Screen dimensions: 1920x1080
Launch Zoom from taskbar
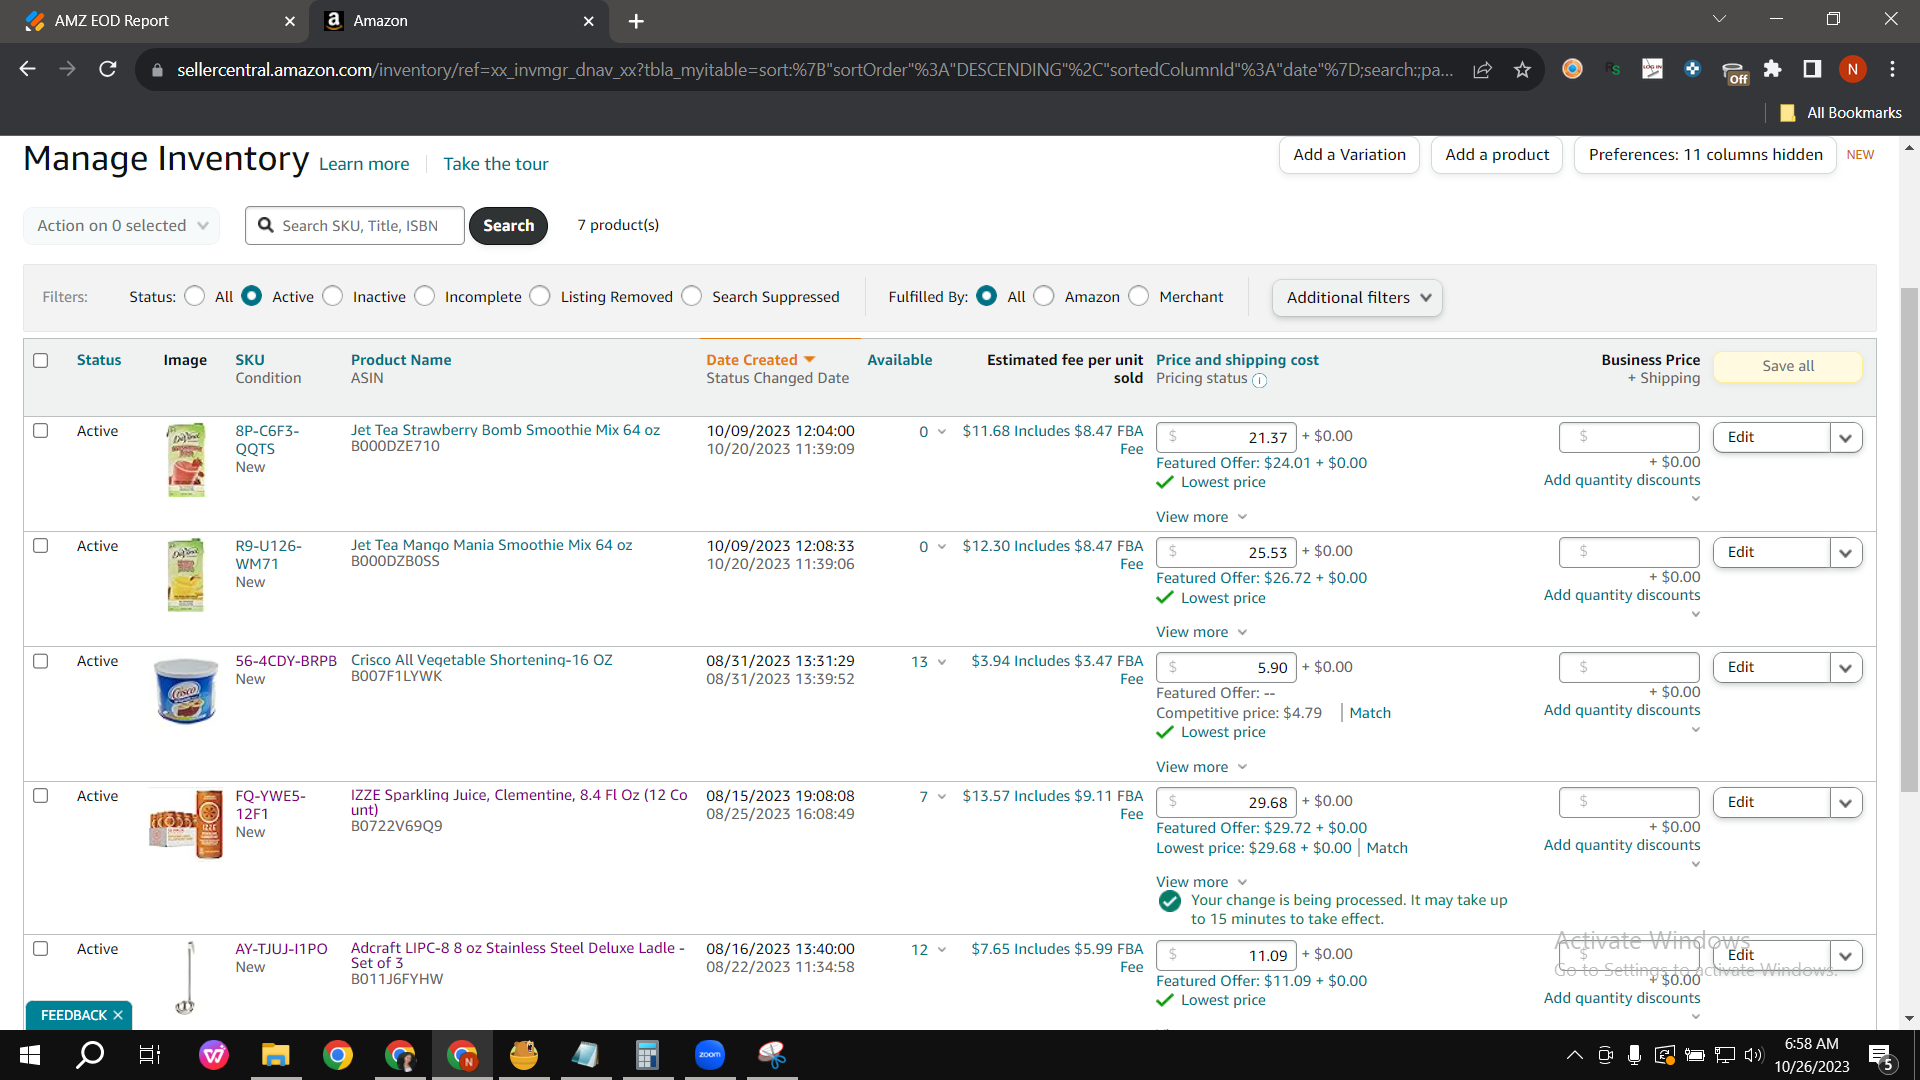pyautogui.click(x=710, y=1055)
